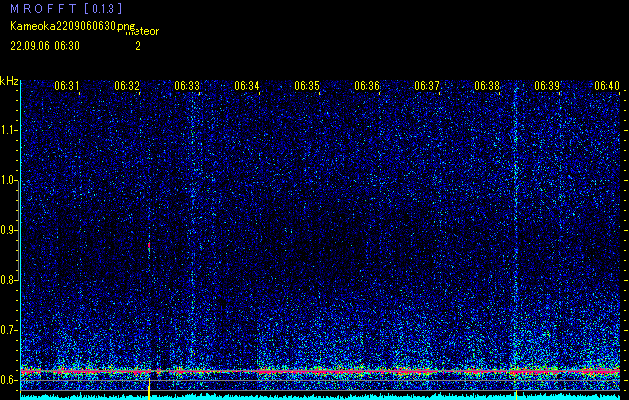Screen dimensions: 629x400
Task: Click the 0.8 kHz frequency label
Action: coord(9,280)
